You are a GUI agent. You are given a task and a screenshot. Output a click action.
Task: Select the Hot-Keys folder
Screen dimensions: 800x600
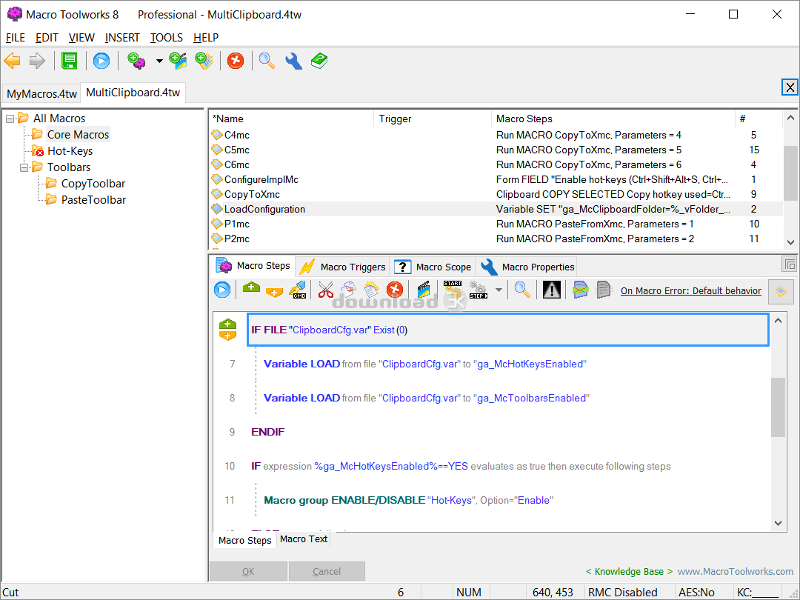click(x=70, y=151)
